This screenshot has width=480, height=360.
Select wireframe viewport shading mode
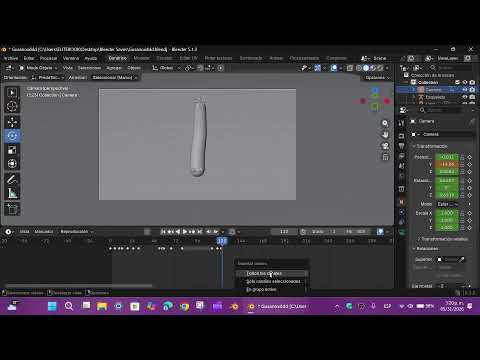coord(359,68)
